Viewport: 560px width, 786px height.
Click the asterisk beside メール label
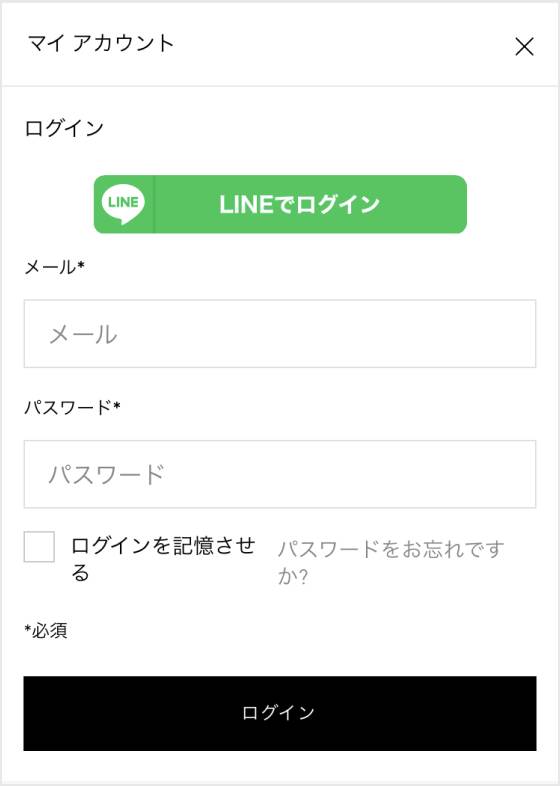tap(81, 264)
